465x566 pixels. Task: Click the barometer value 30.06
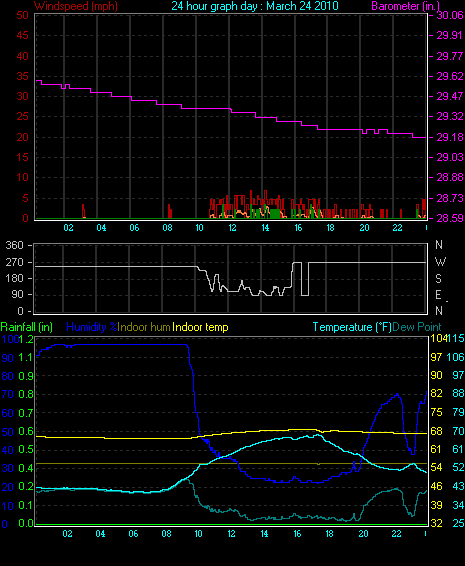450,15
